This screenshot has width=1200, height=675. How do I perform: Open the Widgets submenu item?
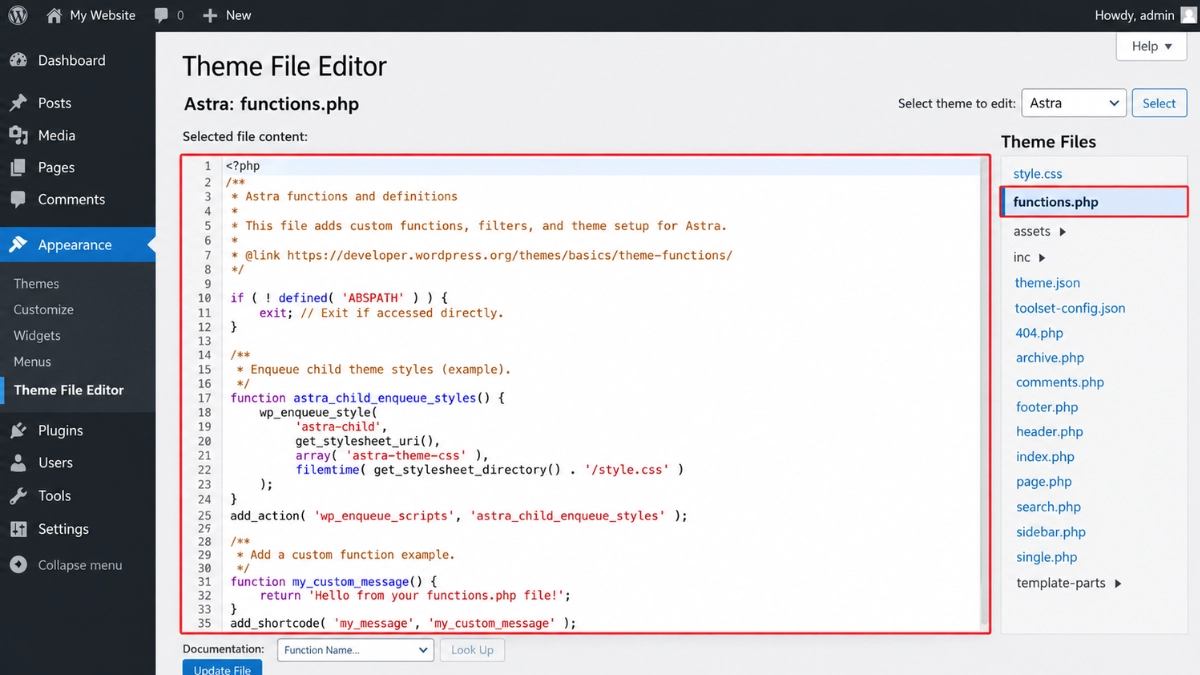pos(37,336)
